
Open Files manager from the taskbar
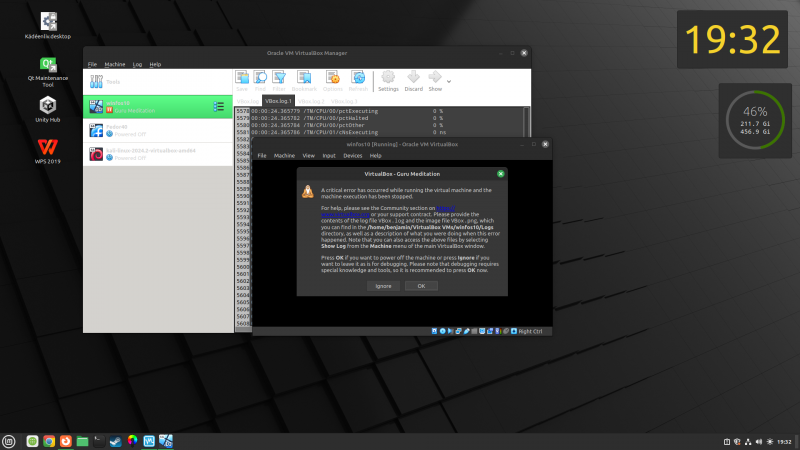pos(82,441)
